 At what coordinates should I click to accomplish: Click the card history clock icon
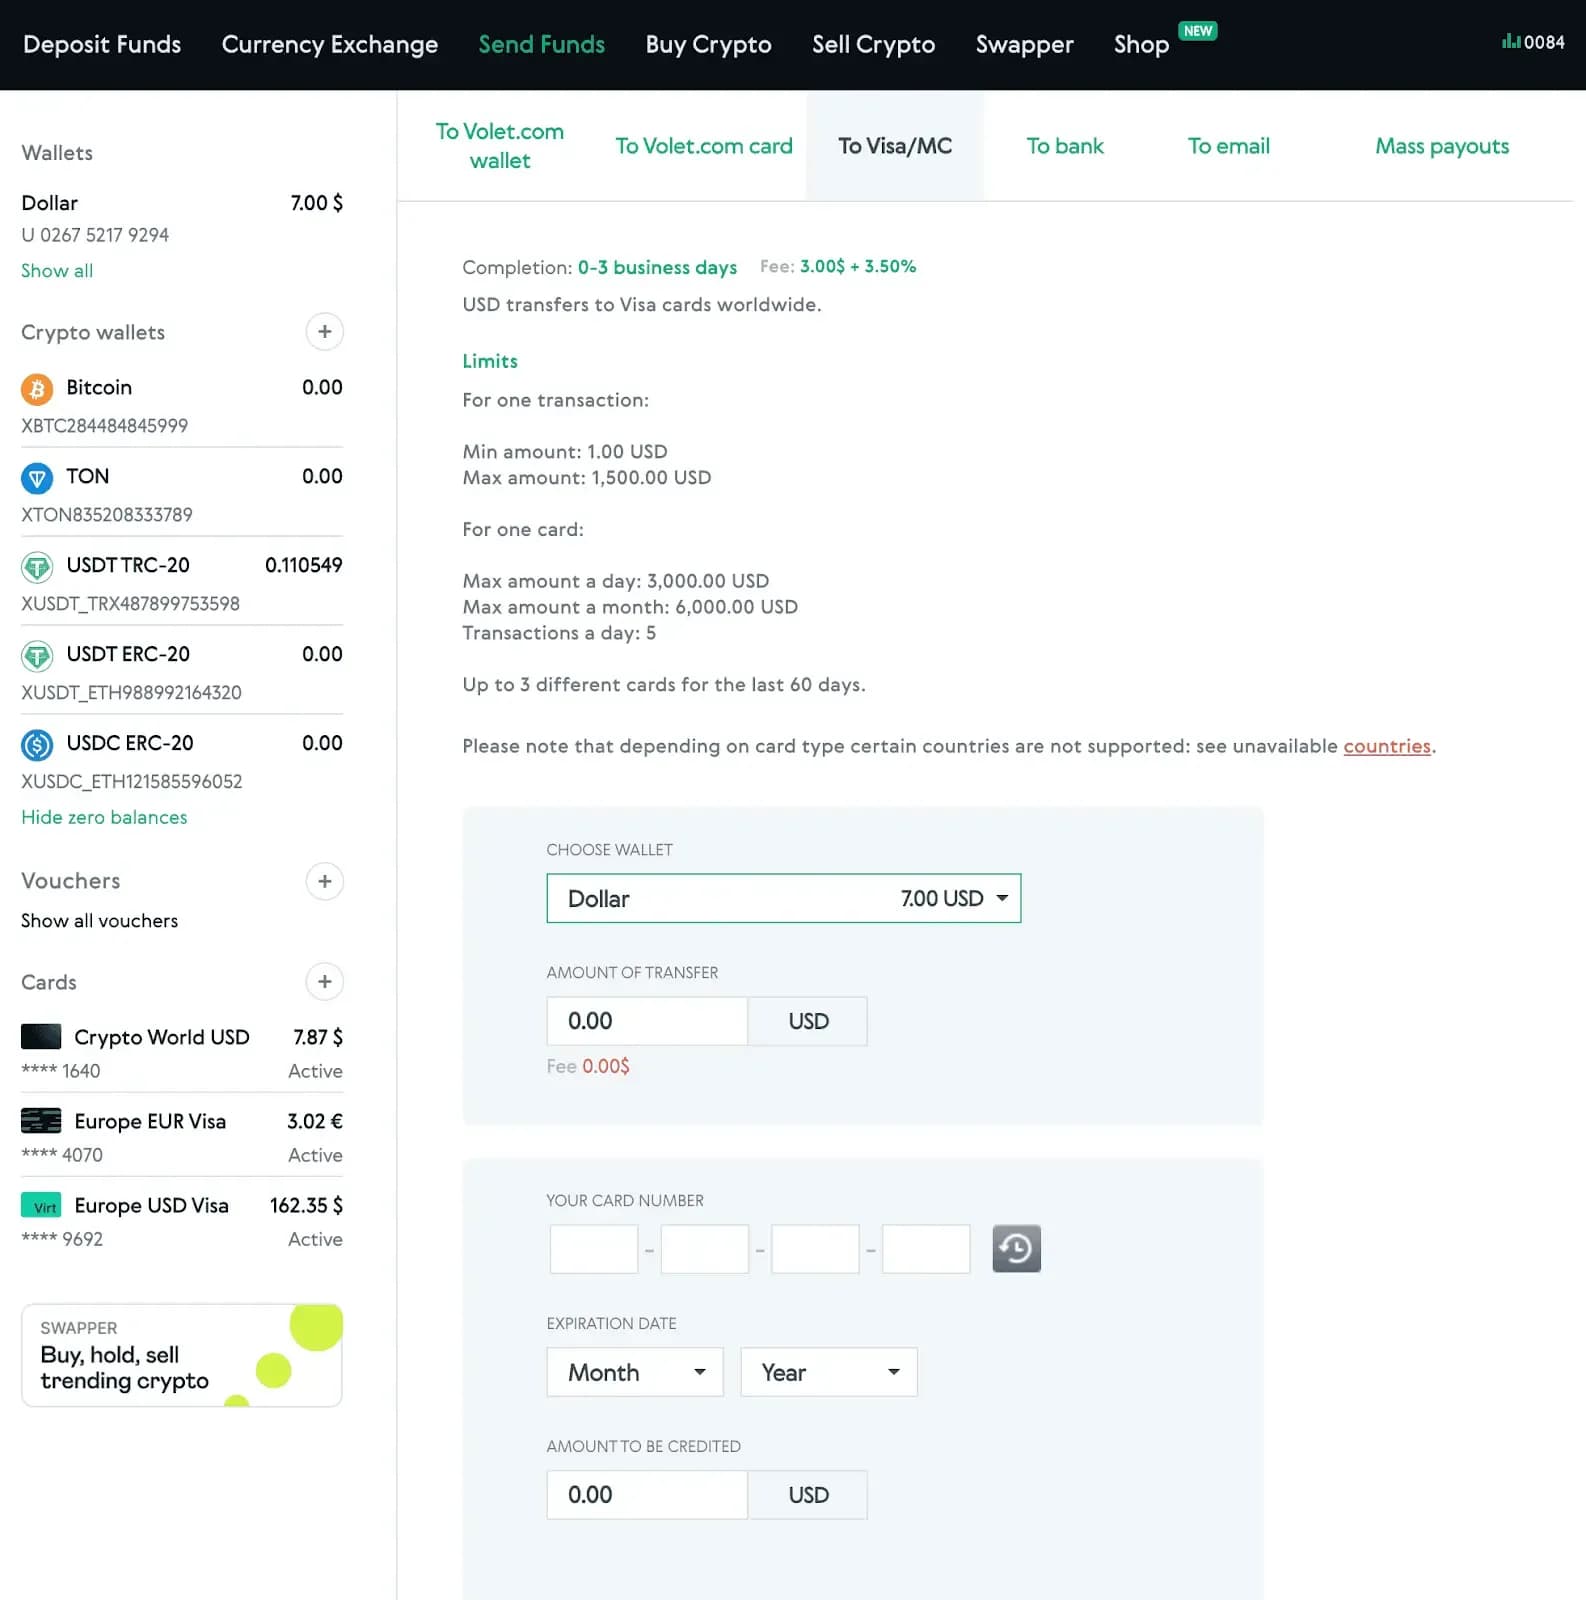coord(1016,1249)
